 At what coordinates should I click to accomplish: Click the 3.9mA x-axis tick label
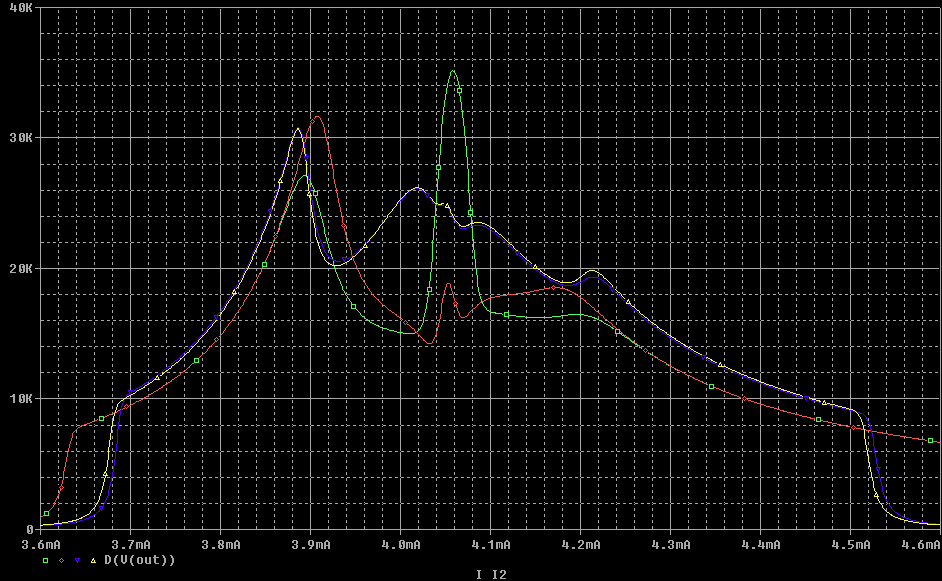click(310, 545)
